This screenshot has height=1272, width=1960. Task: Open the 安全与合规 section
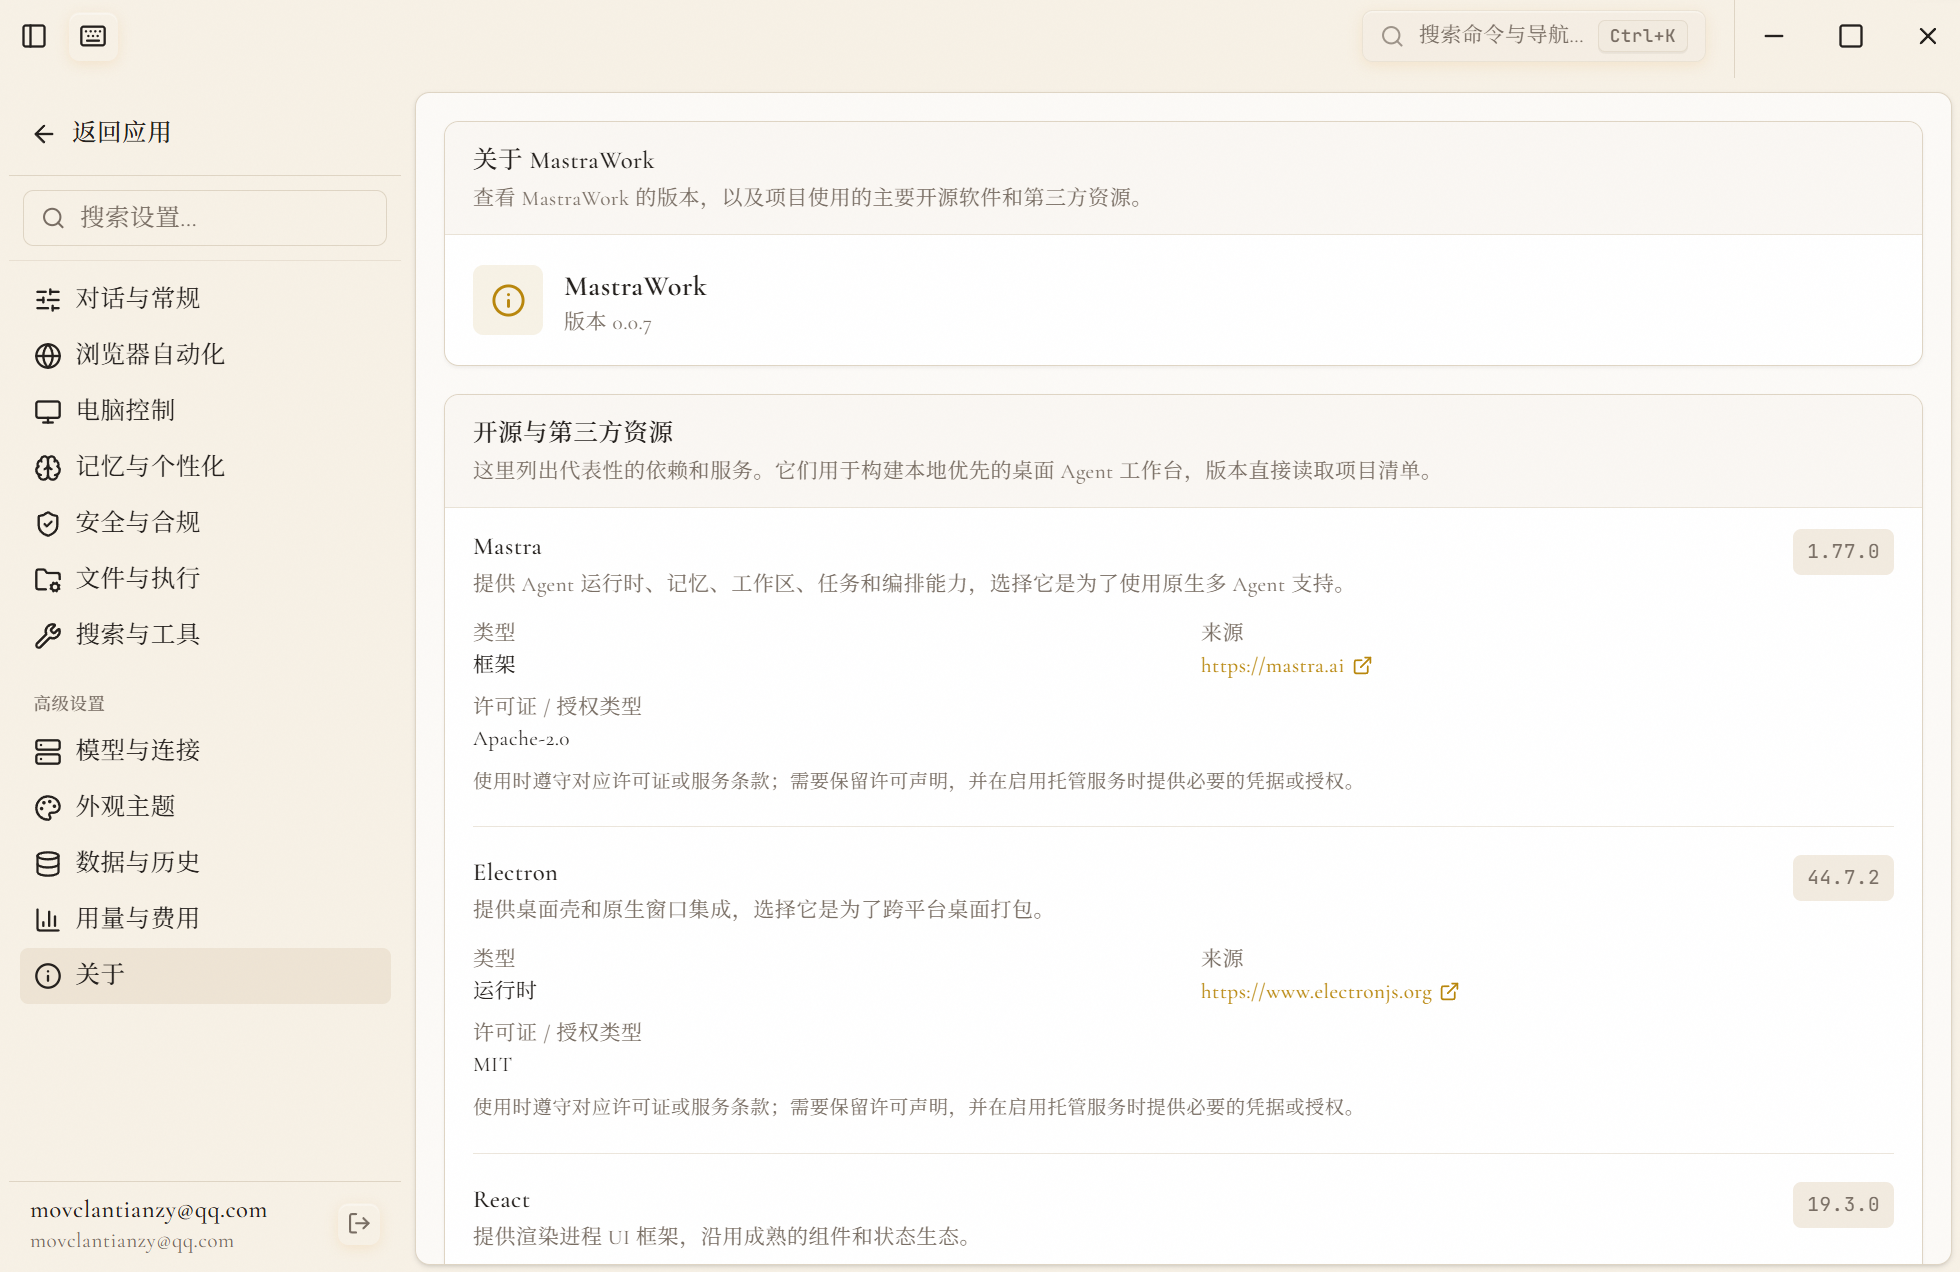point(205,522)
